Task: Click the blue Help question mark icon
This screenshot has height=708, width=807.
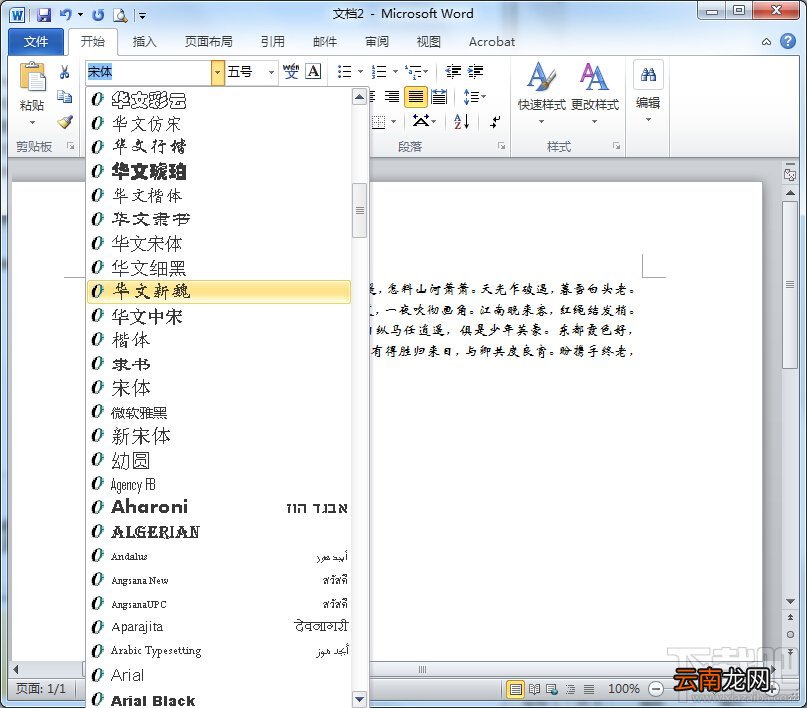Action: pyautogui.click(x=788, y=41)
